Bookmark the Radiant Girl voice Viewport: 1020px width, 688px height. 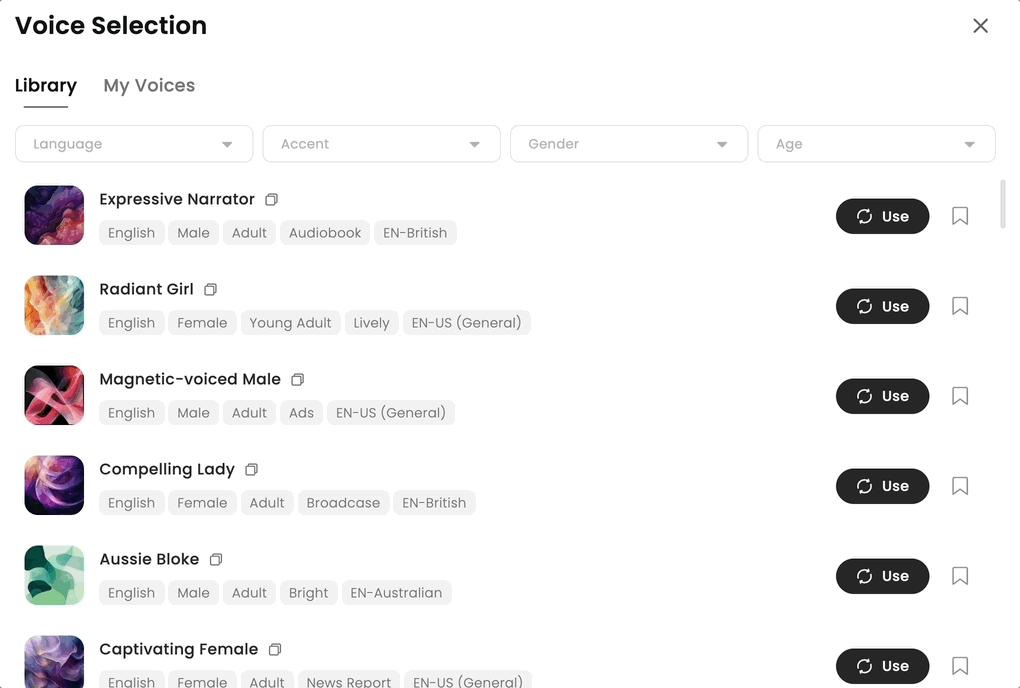click(x=960, y=306)
